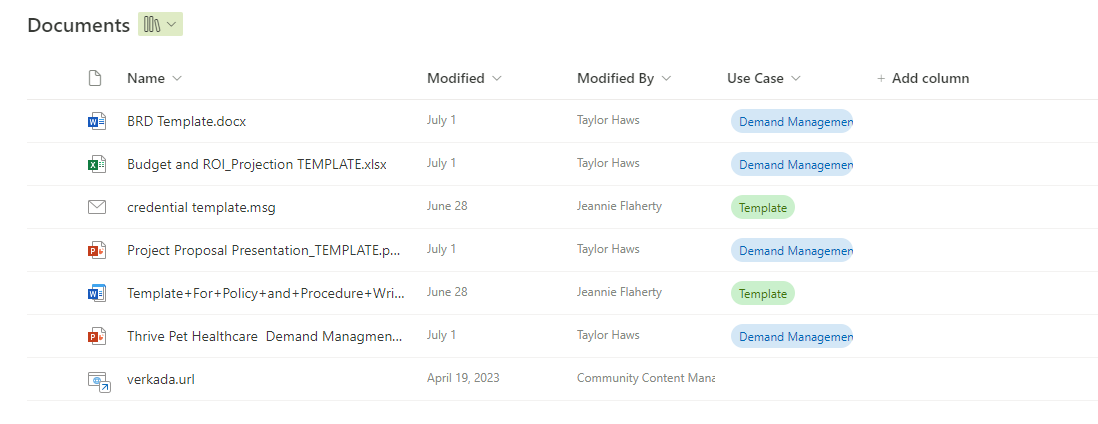Open credential template.msg

pos(201,207)
